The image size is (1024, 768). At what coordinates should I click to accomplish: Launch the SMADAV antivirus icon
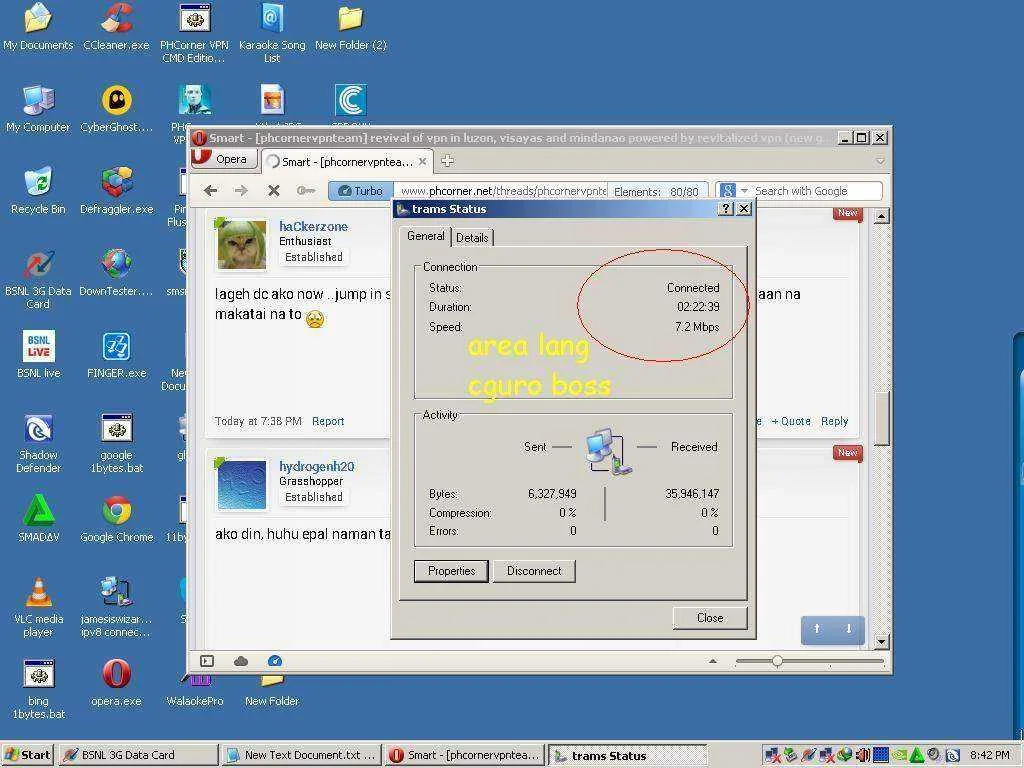tap(38, 519)
